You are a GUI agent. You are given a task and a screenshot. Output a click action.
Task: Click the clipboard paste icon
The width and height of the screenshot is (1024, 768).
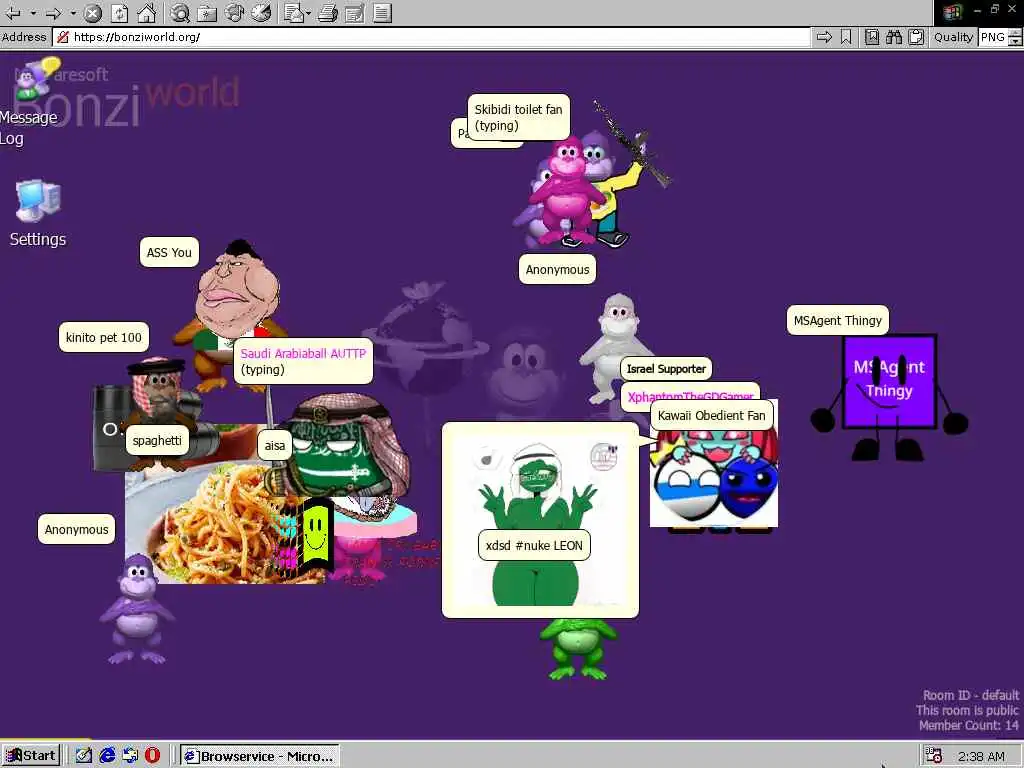916,37
